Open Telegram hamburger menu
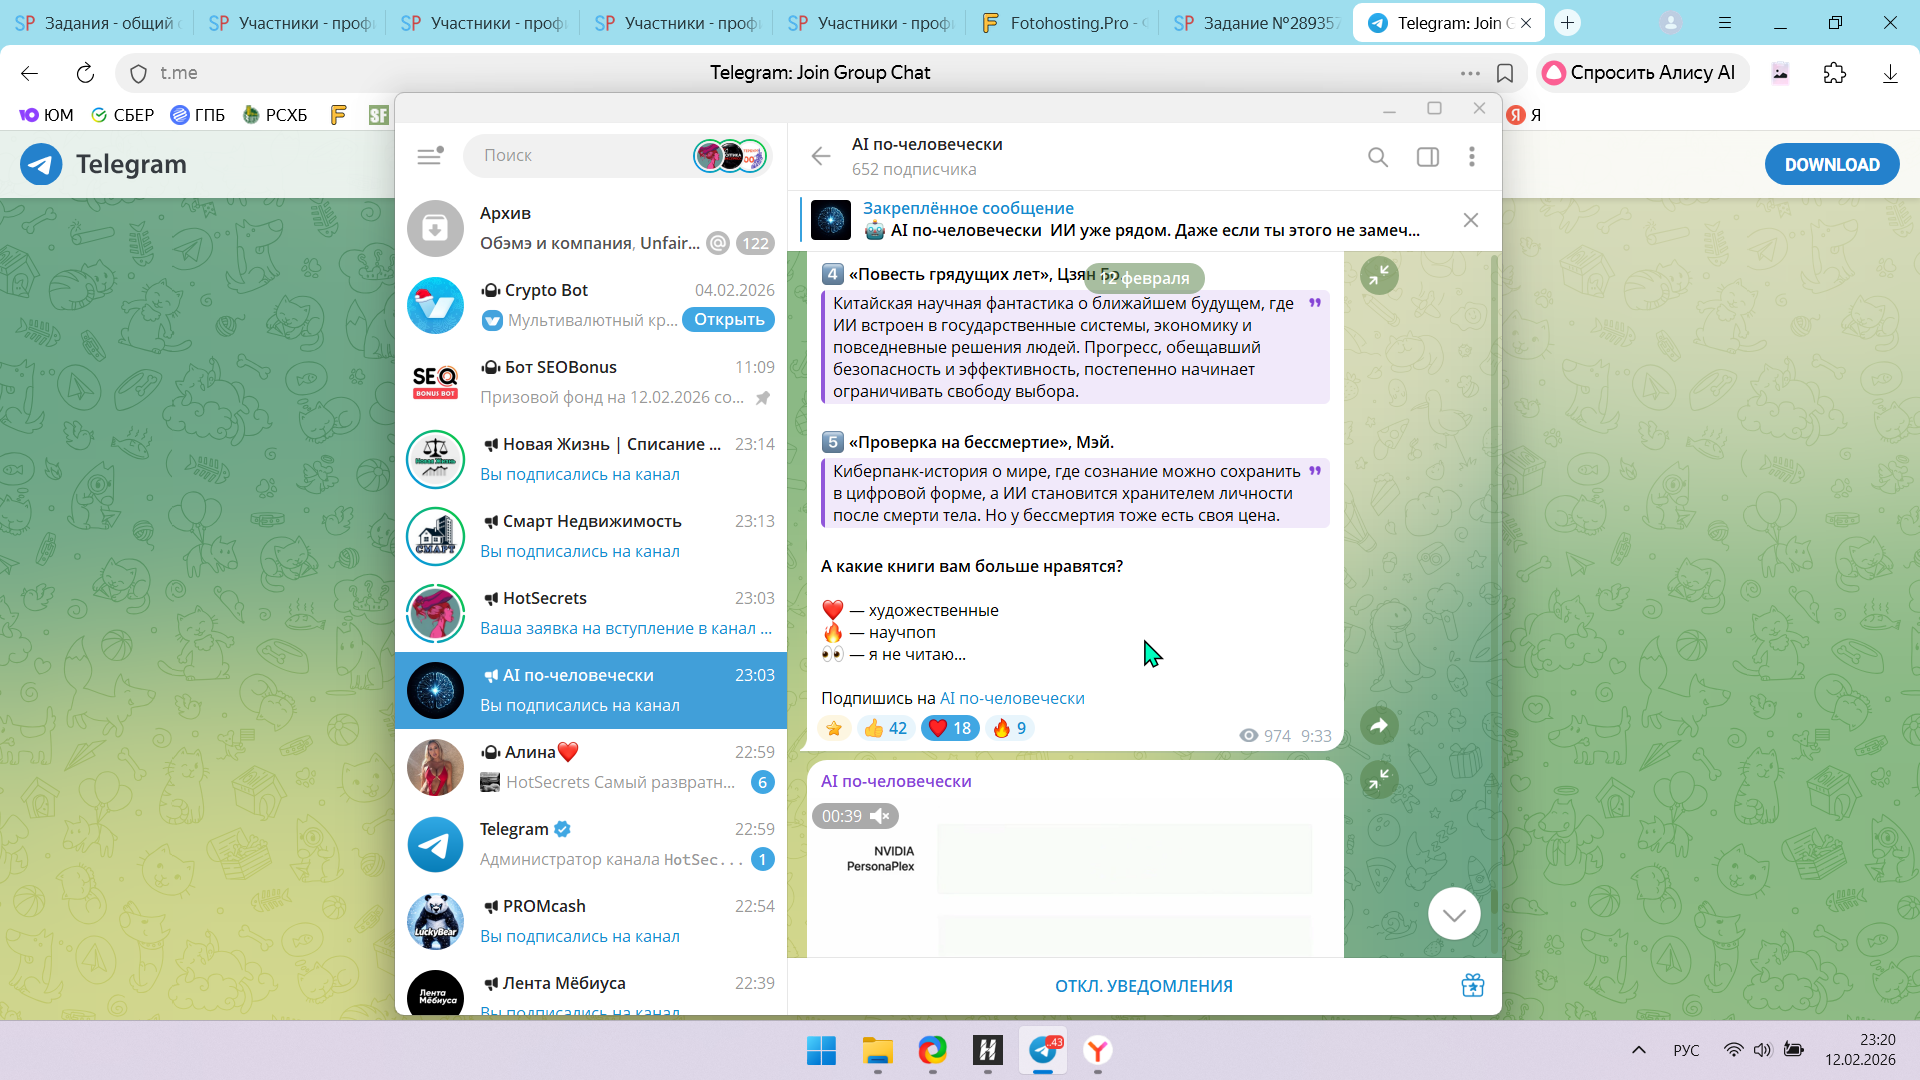 click(429, 156)
